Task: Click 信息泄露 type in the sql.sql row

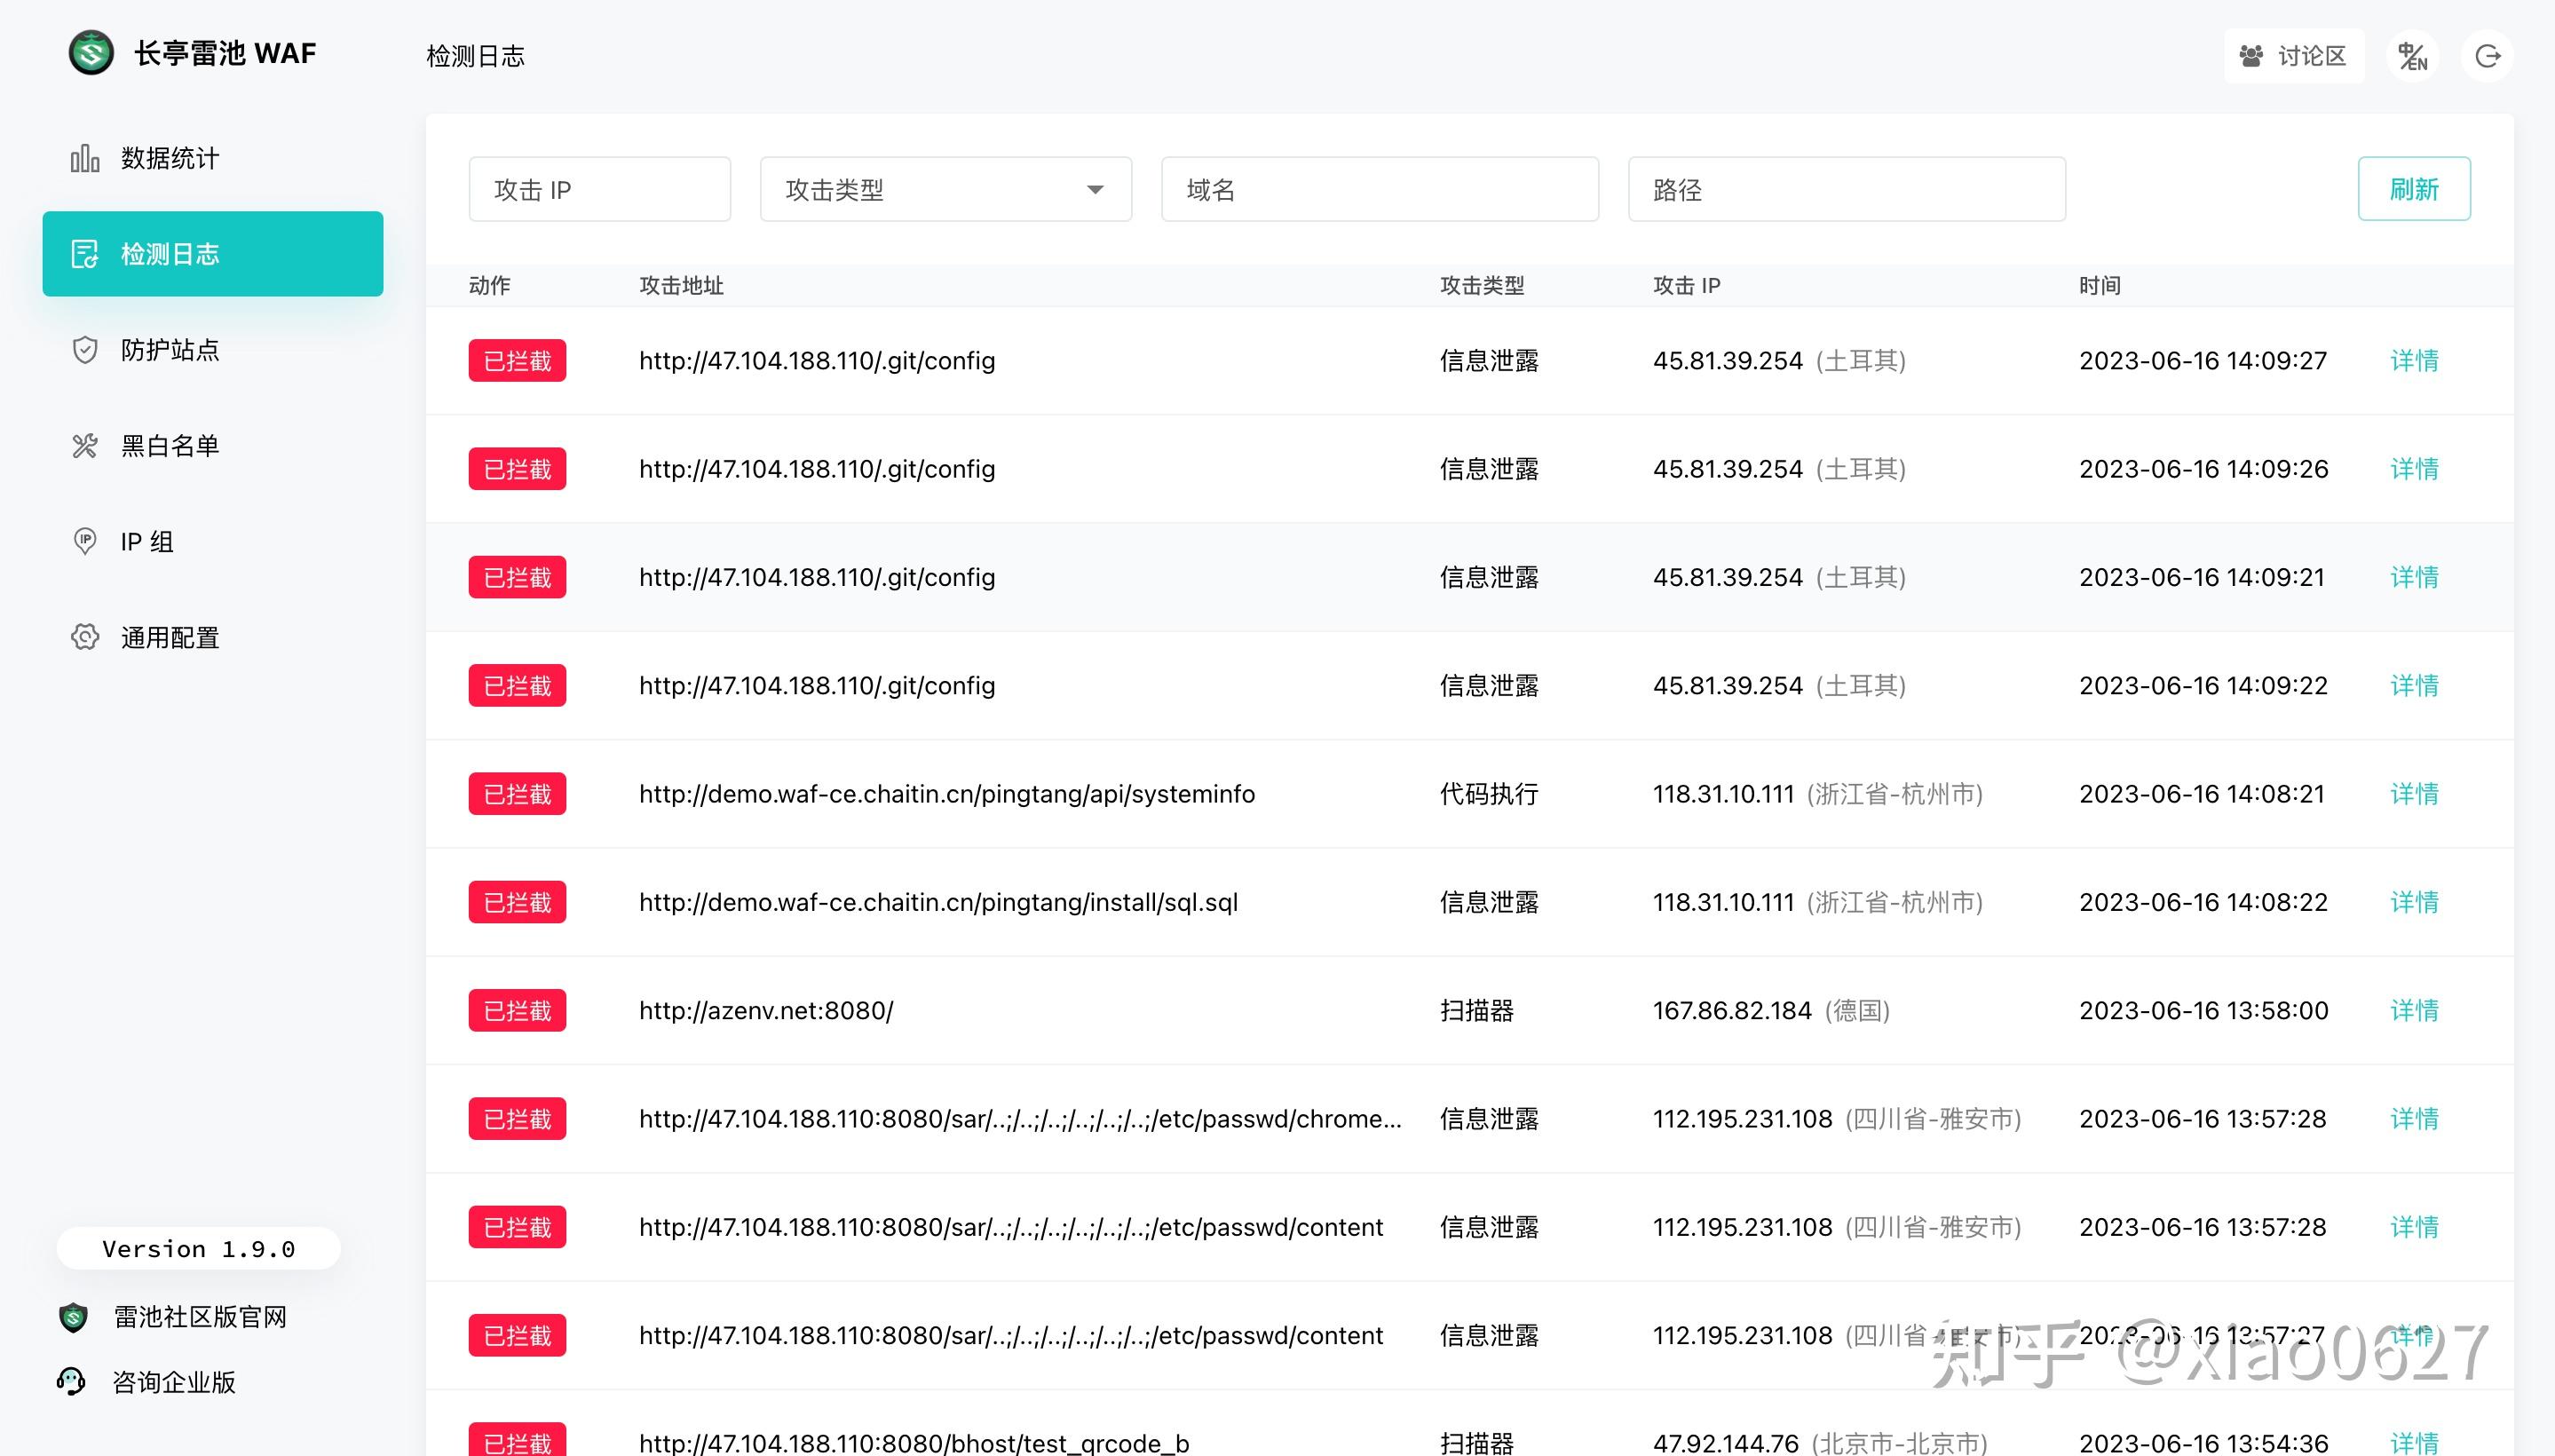Action: [x=1489, y=902]
